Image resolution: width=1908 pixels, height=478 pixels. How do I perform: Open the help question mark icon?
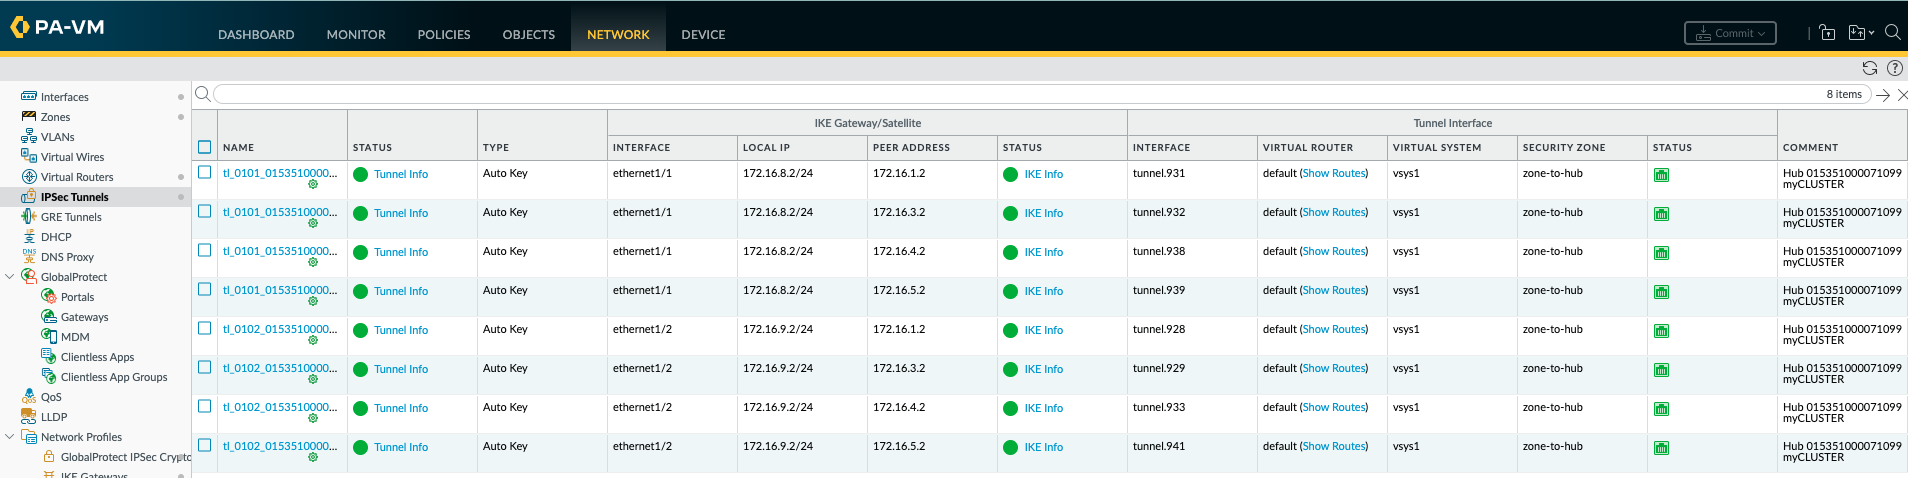coord(1894,68)
